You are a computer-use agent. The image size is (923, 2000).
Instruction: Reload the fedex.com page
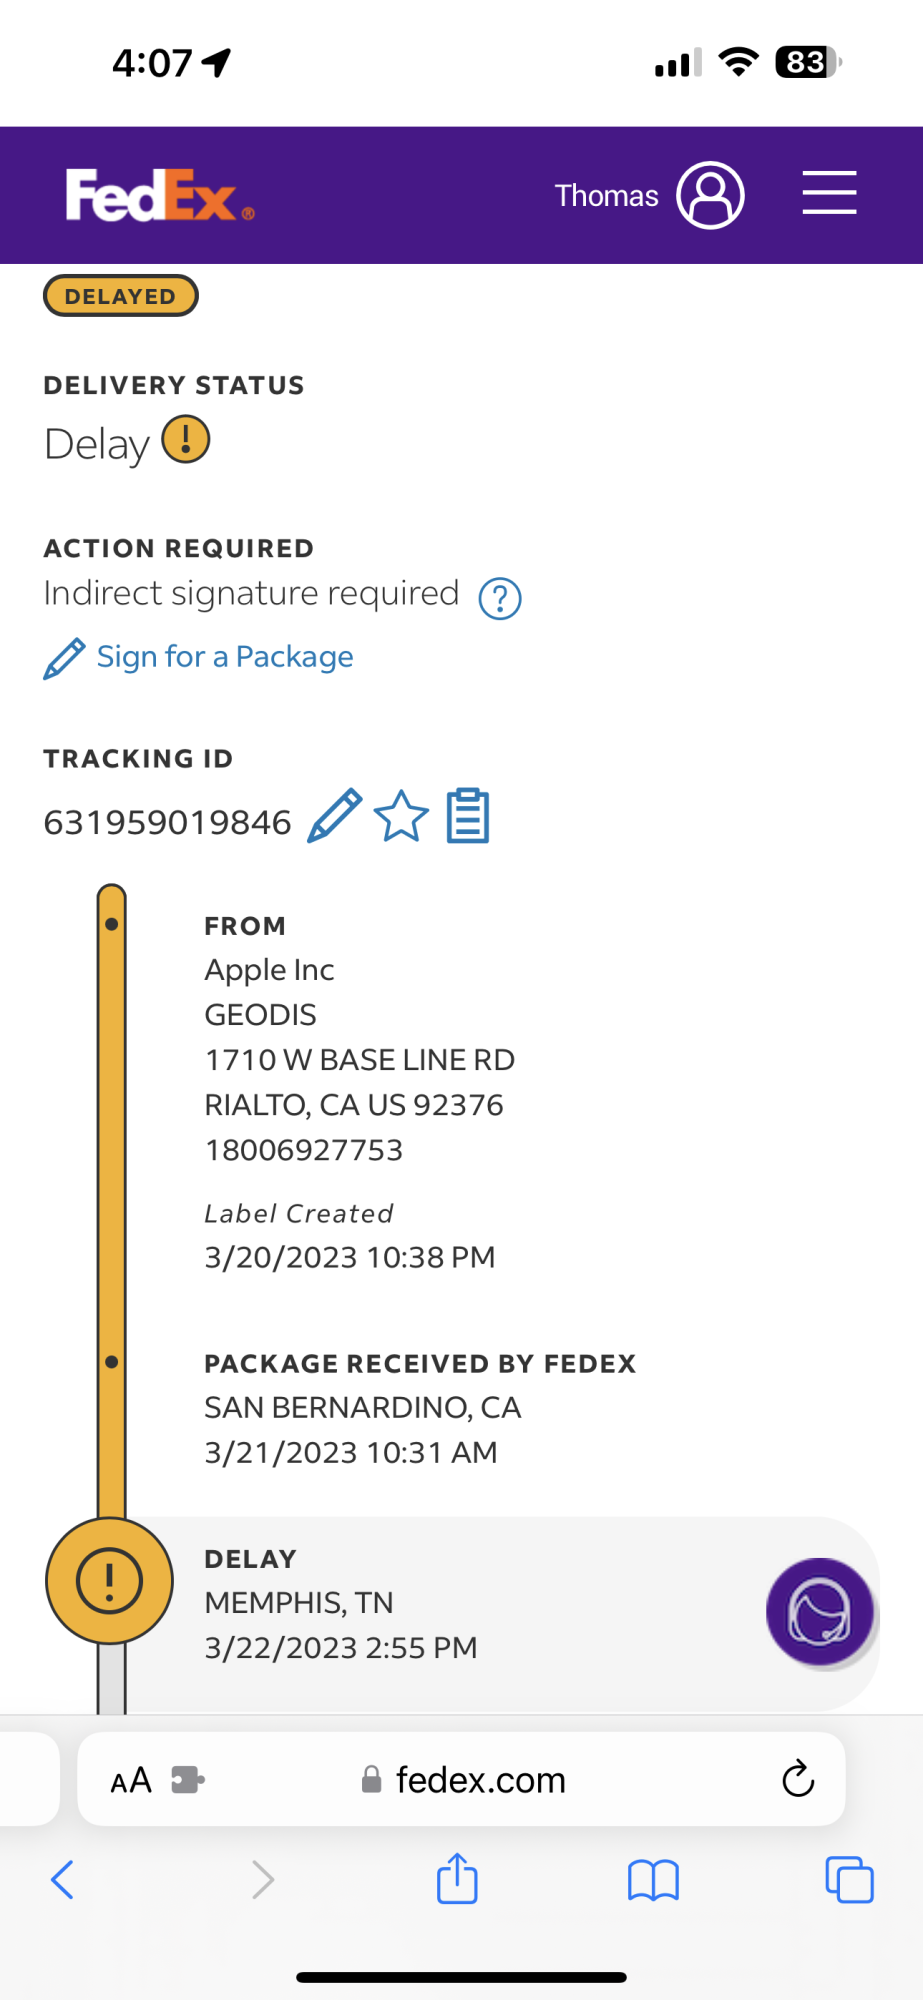click(798, 1779)
